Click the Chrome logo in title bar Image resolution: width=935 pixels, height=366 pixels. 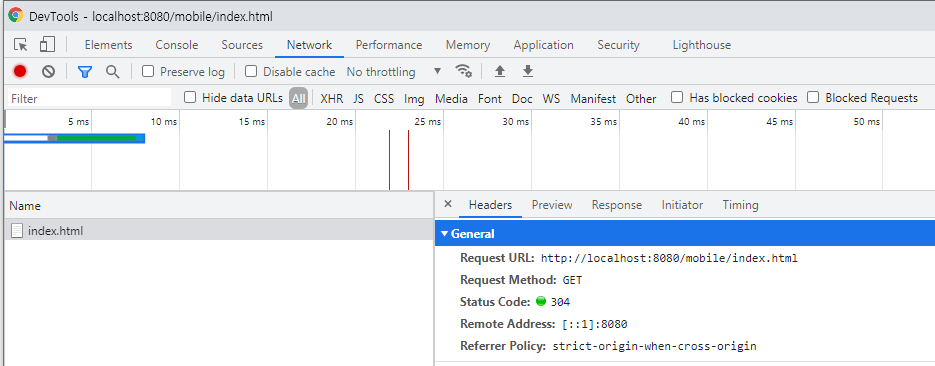[16, 15]
